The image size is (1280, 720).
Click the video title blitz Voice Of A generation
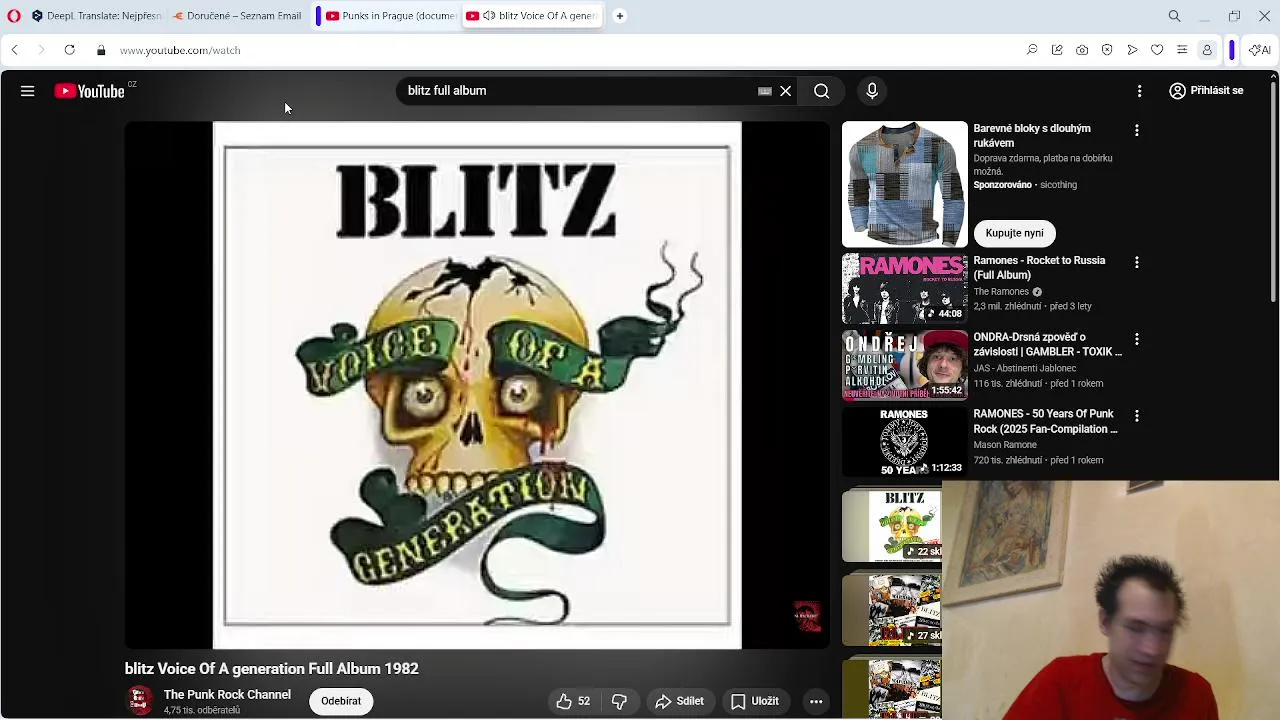(272, 668)
